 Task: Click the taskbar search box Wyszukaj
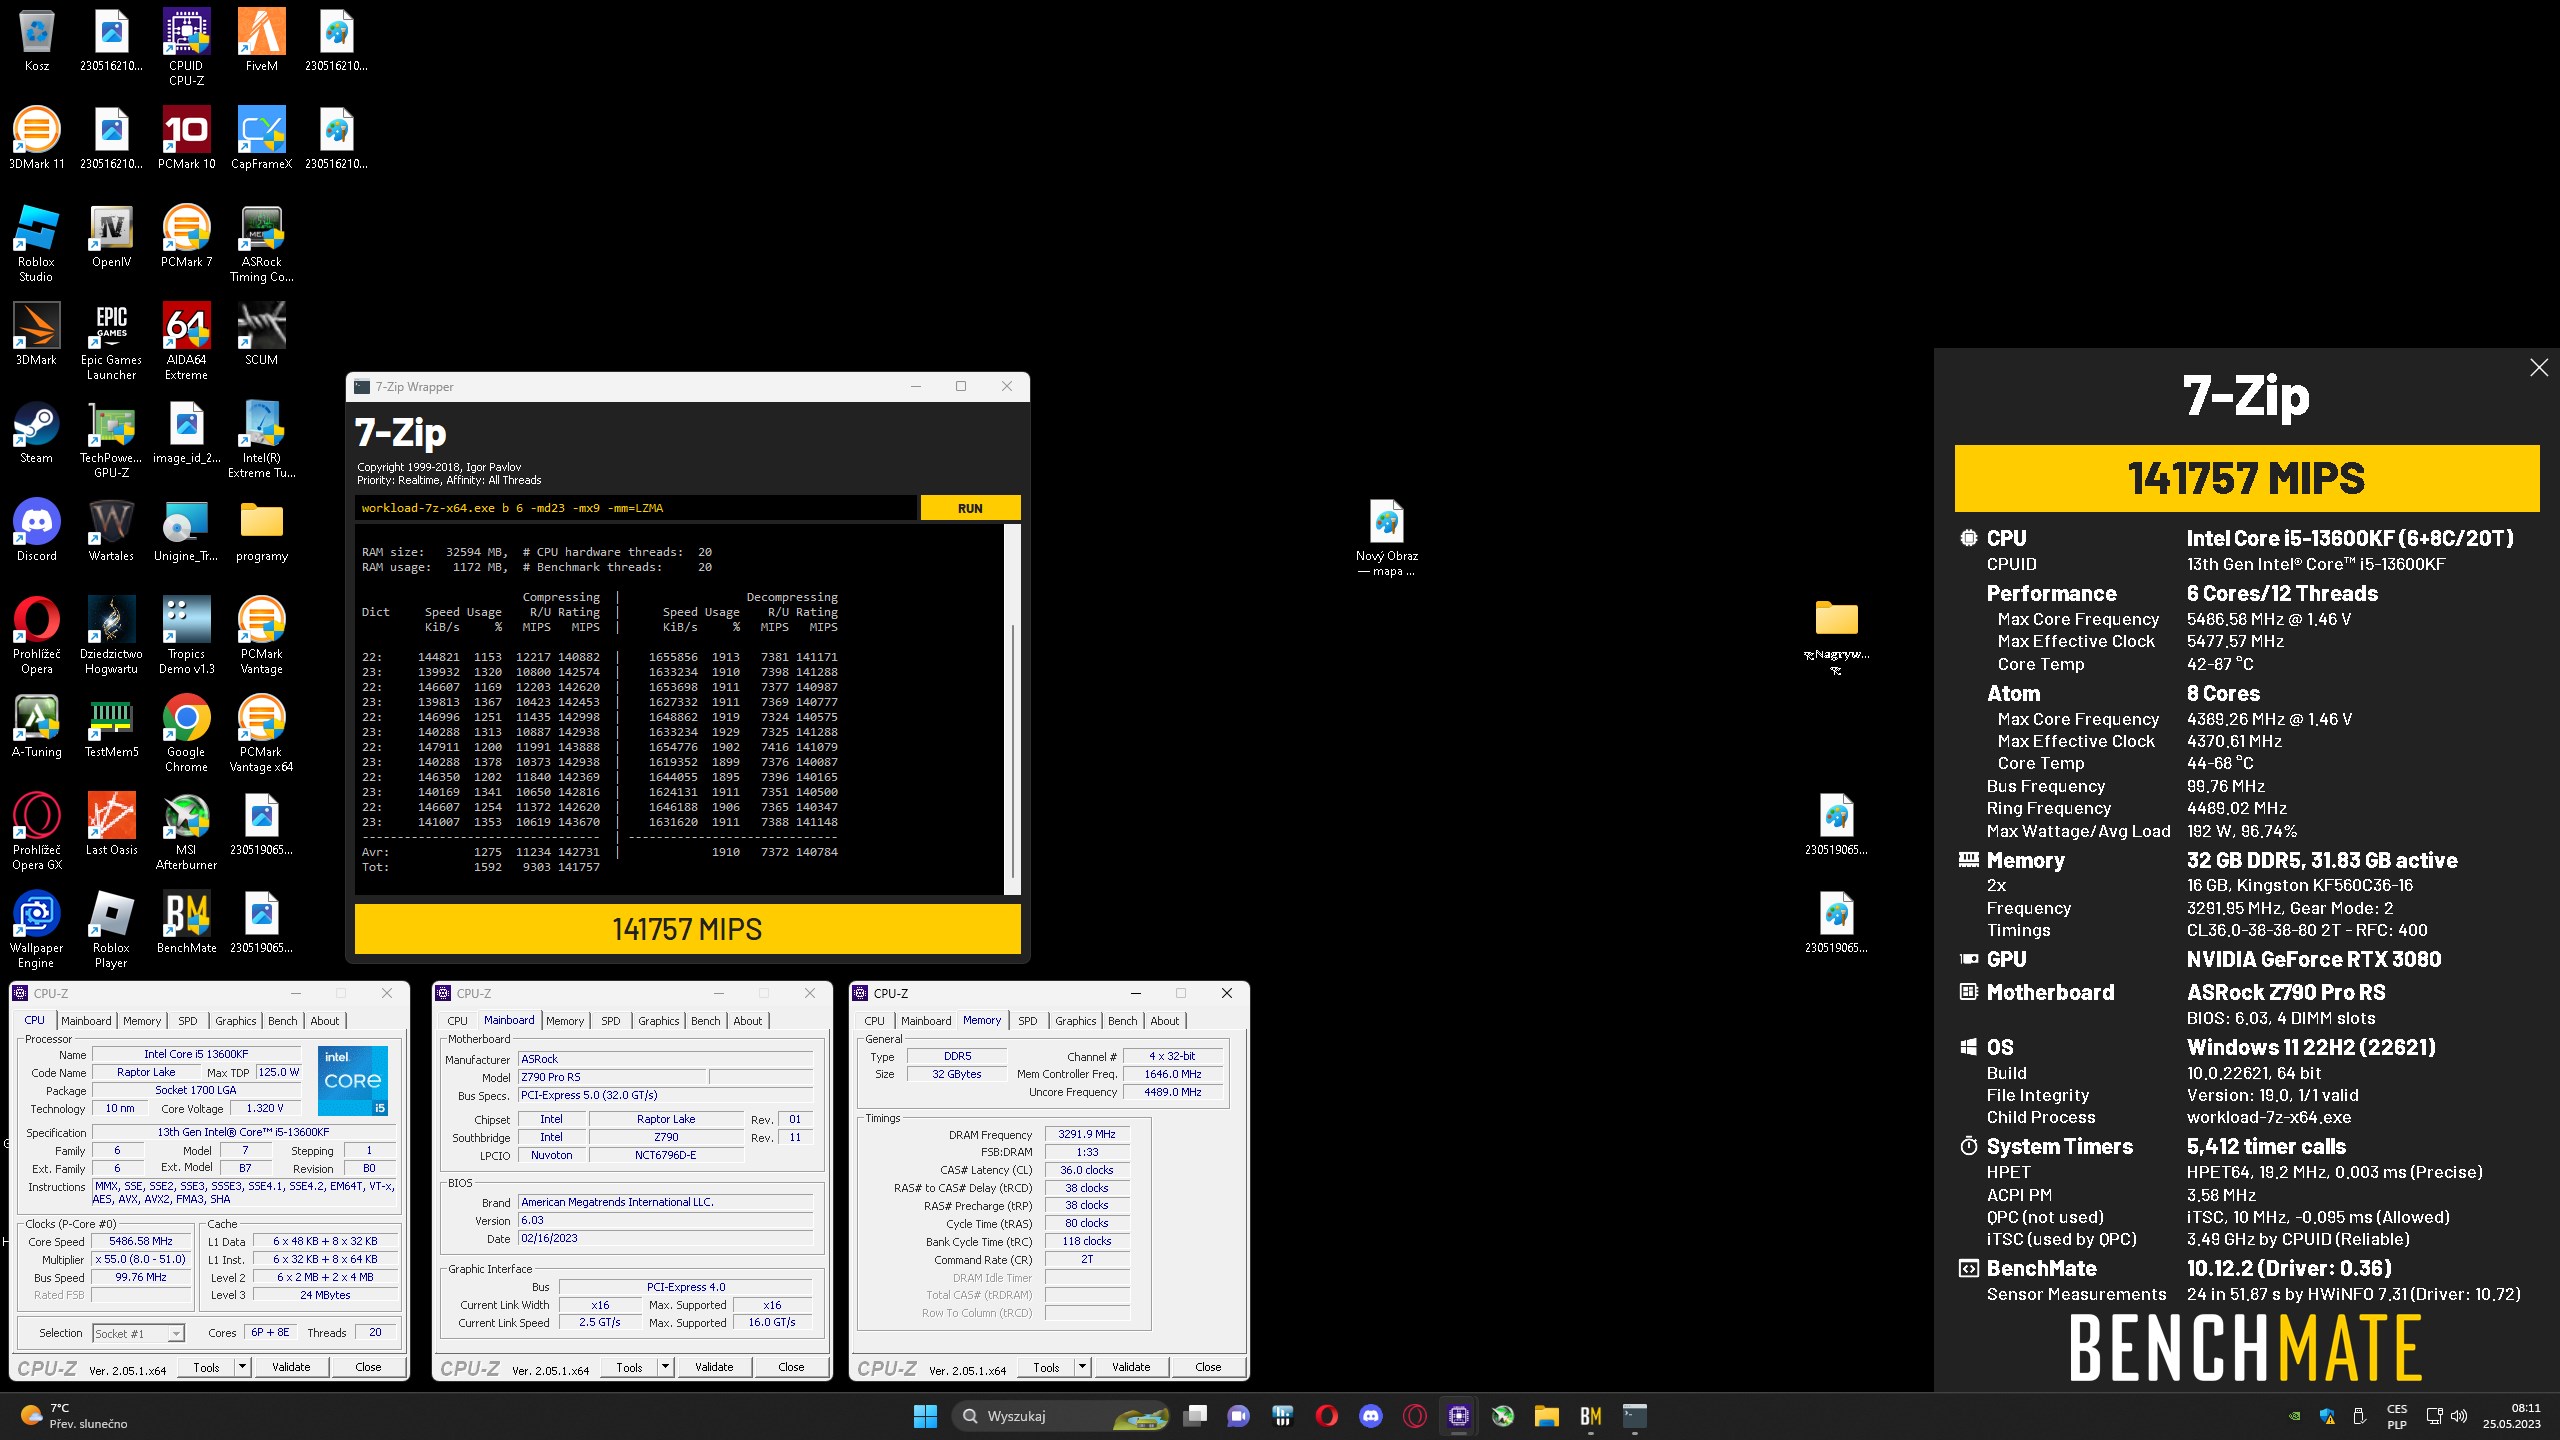coord(1062,1416)
